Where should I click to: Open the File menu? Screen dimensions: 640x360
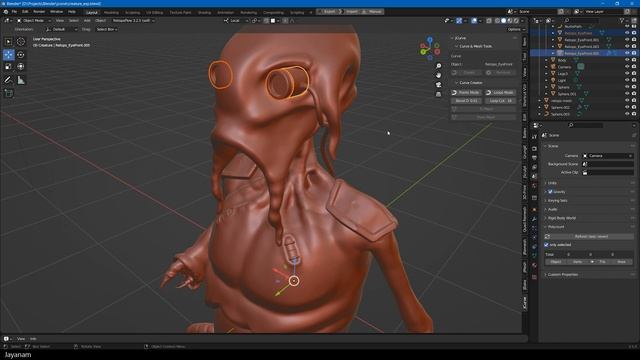click(14, 12)
